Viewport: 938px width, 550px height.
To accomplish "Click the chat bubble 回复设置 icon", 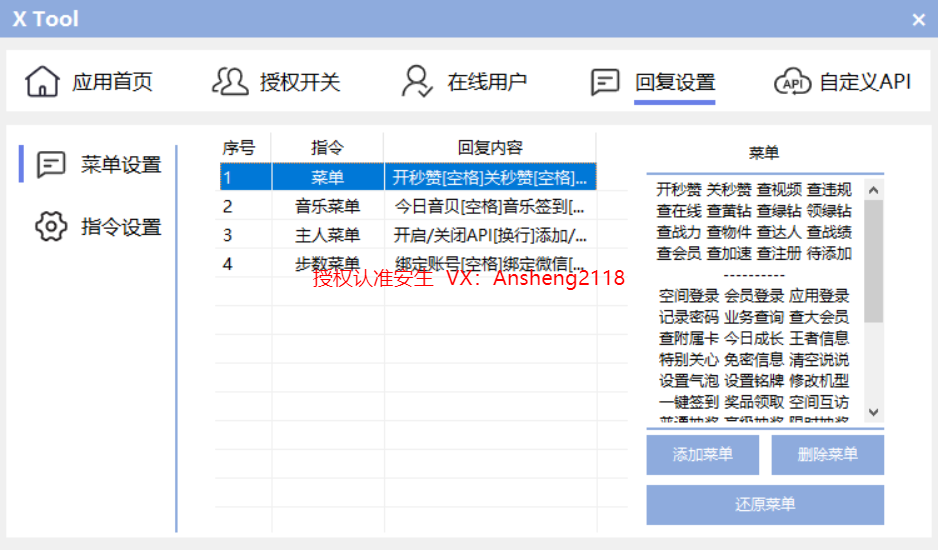I will click(x=605, y=82).
